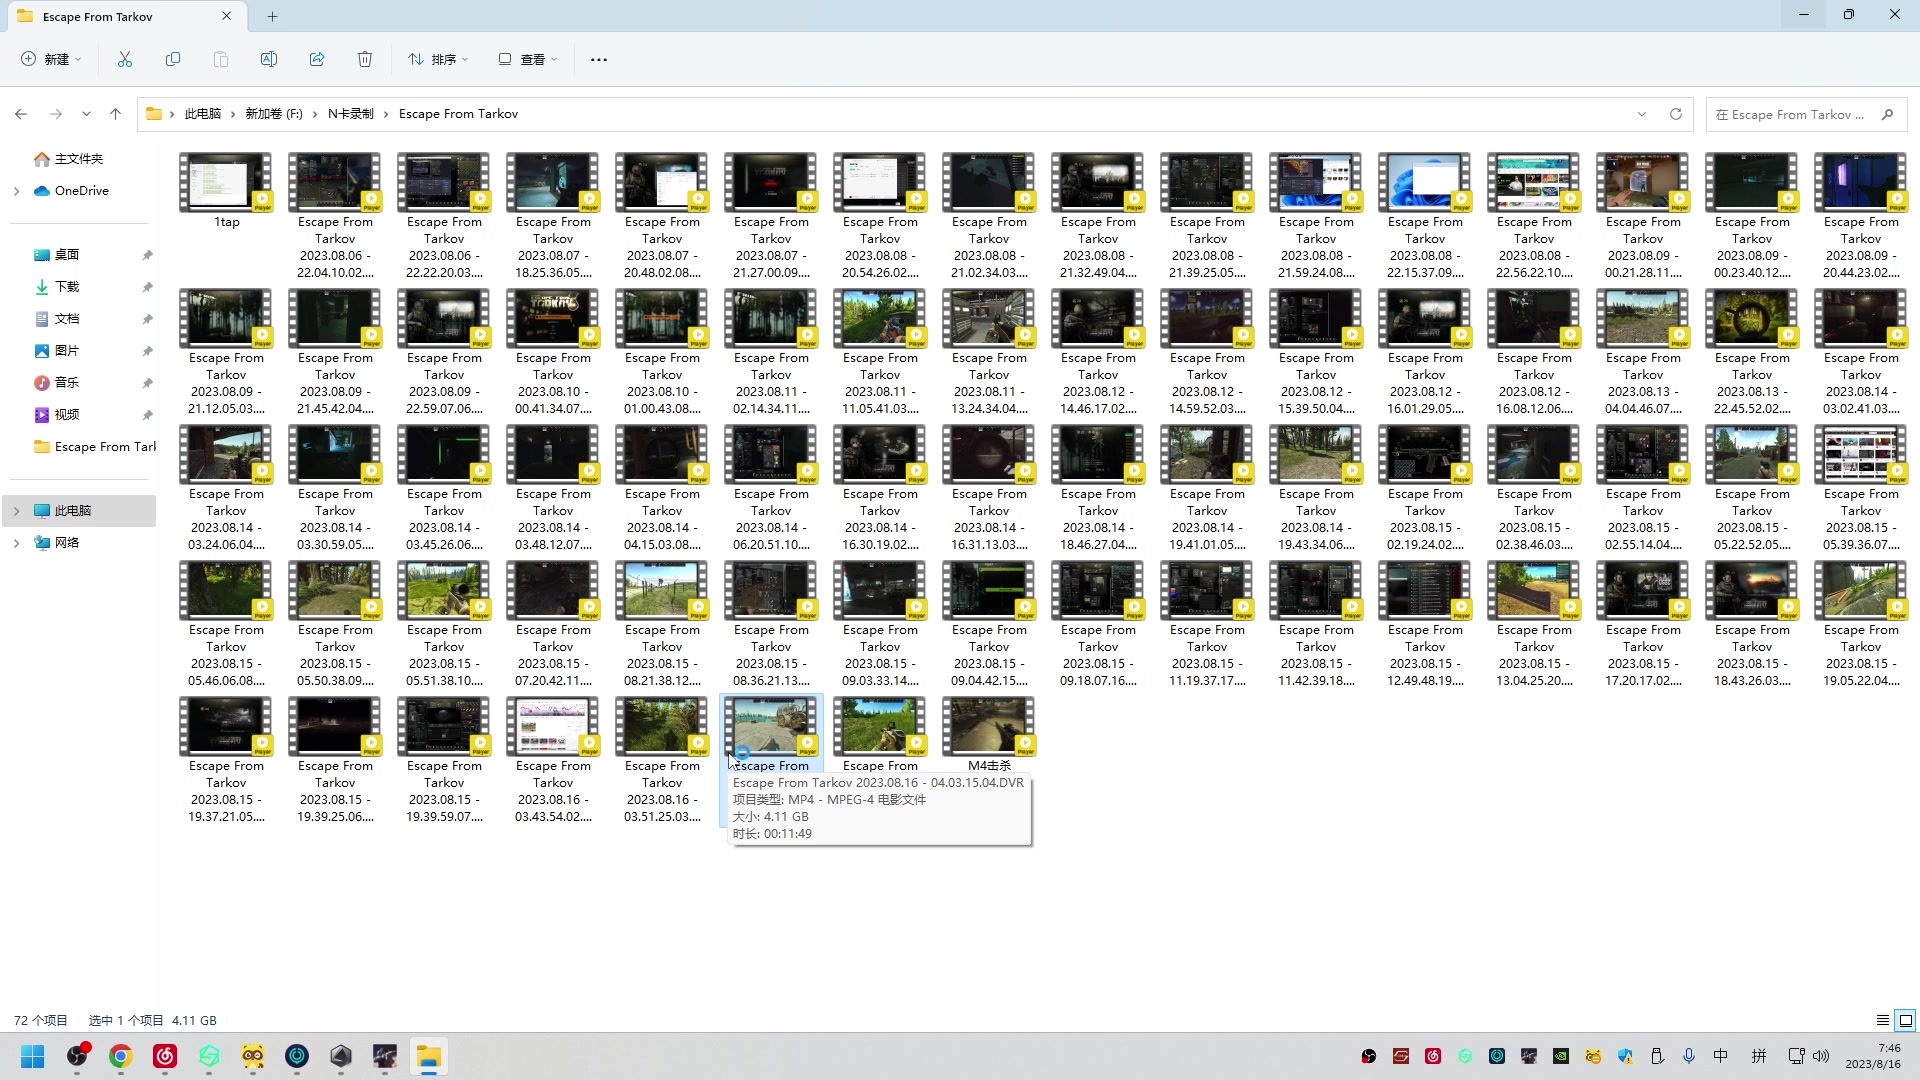The height and width of the screenshot is (1080, 1920).
Task: Click the Copy icon in toolbar
Action: click(173, 59)
